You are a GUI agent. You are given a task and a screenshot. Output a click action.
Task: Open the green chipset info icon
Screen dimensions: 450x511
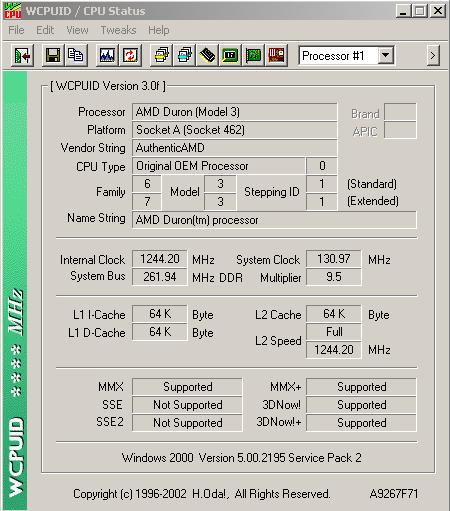pos(231,55)
